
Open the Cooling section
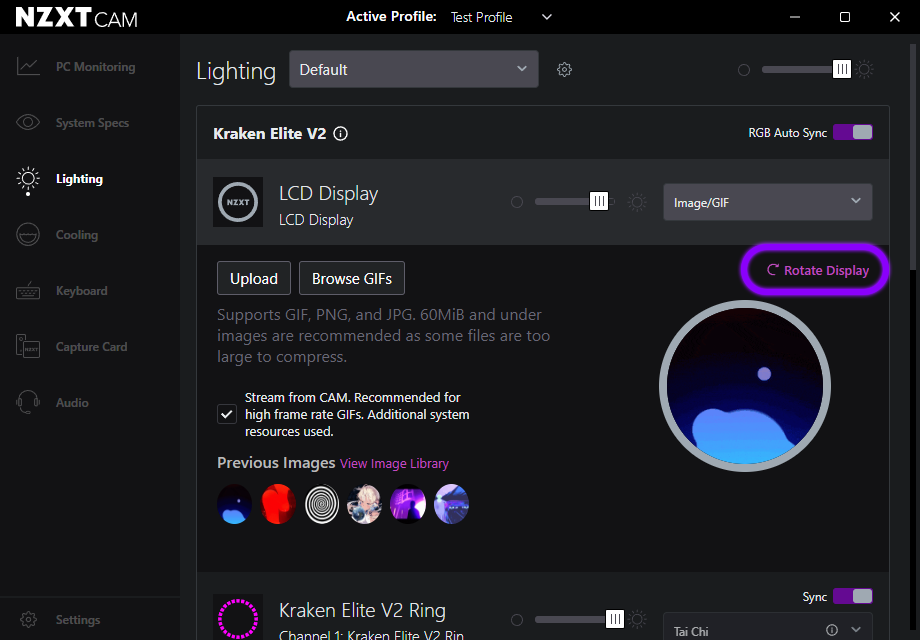pos(76,235)
